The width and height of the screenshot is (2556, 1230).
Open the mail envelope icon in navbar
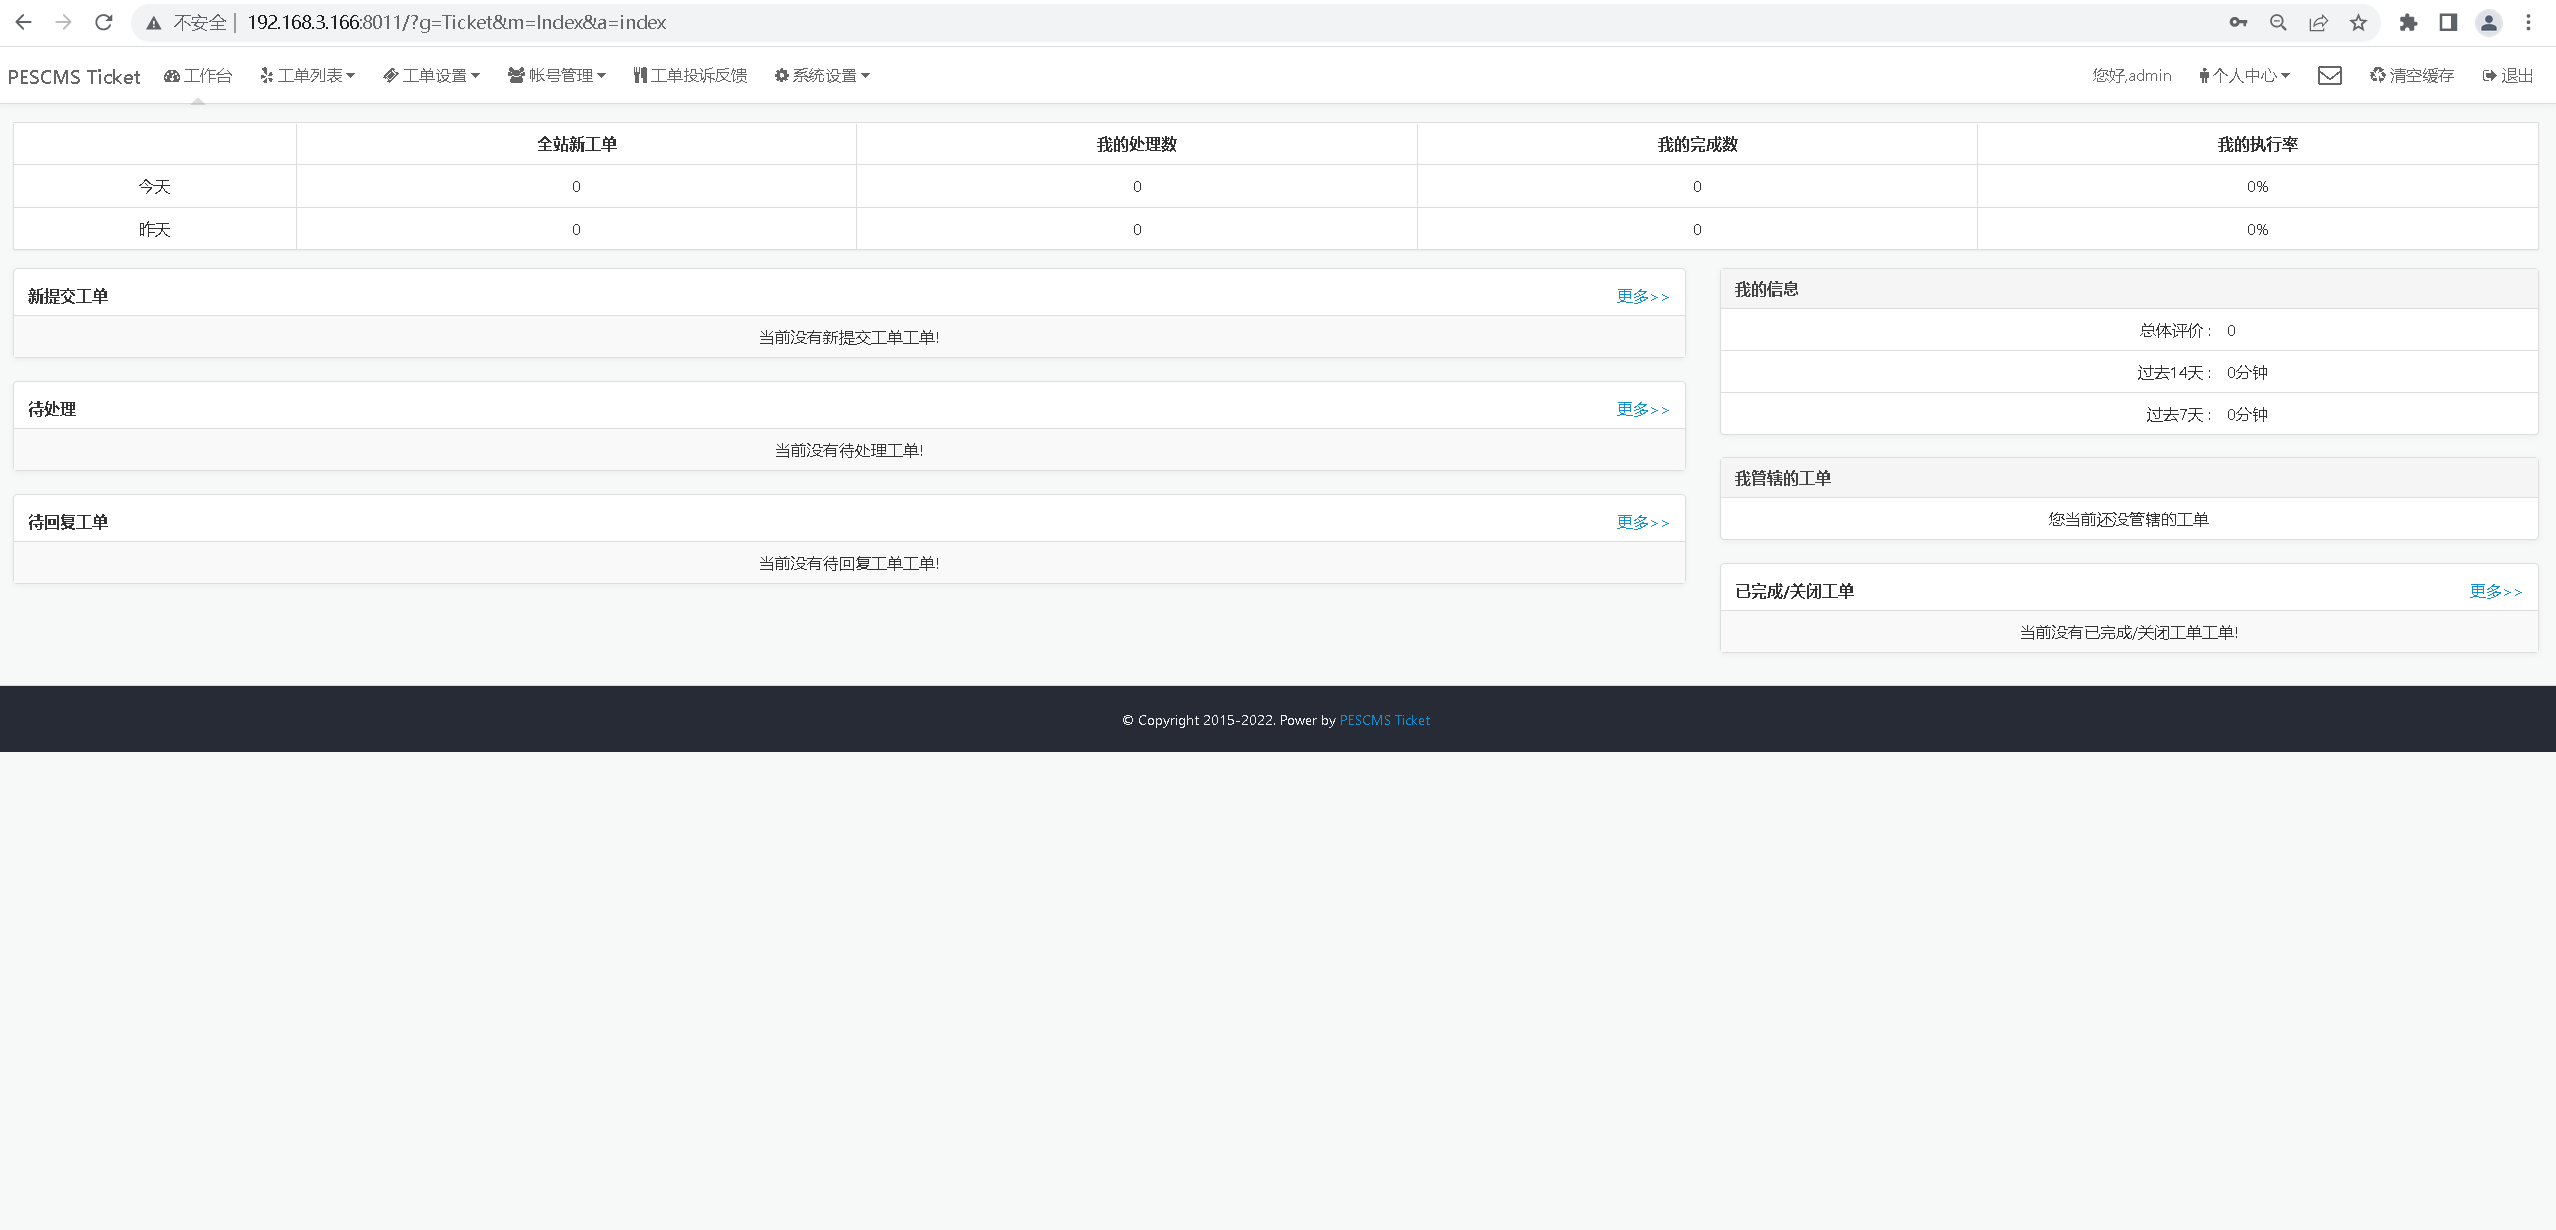tap(2329, 76)
